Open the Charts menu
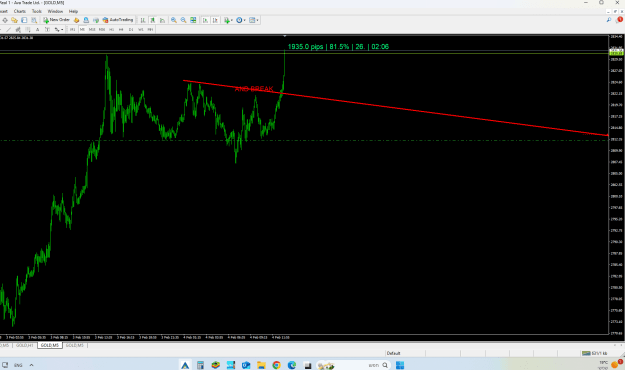This screenshot has width=625, height=370. (x=20, y=11)
